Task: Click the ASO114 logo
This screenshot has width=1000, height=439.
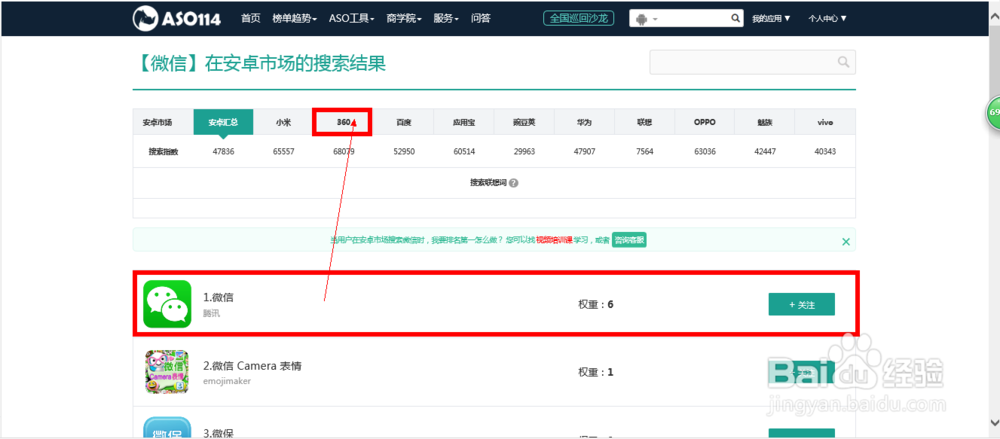Action: (177, 18)
